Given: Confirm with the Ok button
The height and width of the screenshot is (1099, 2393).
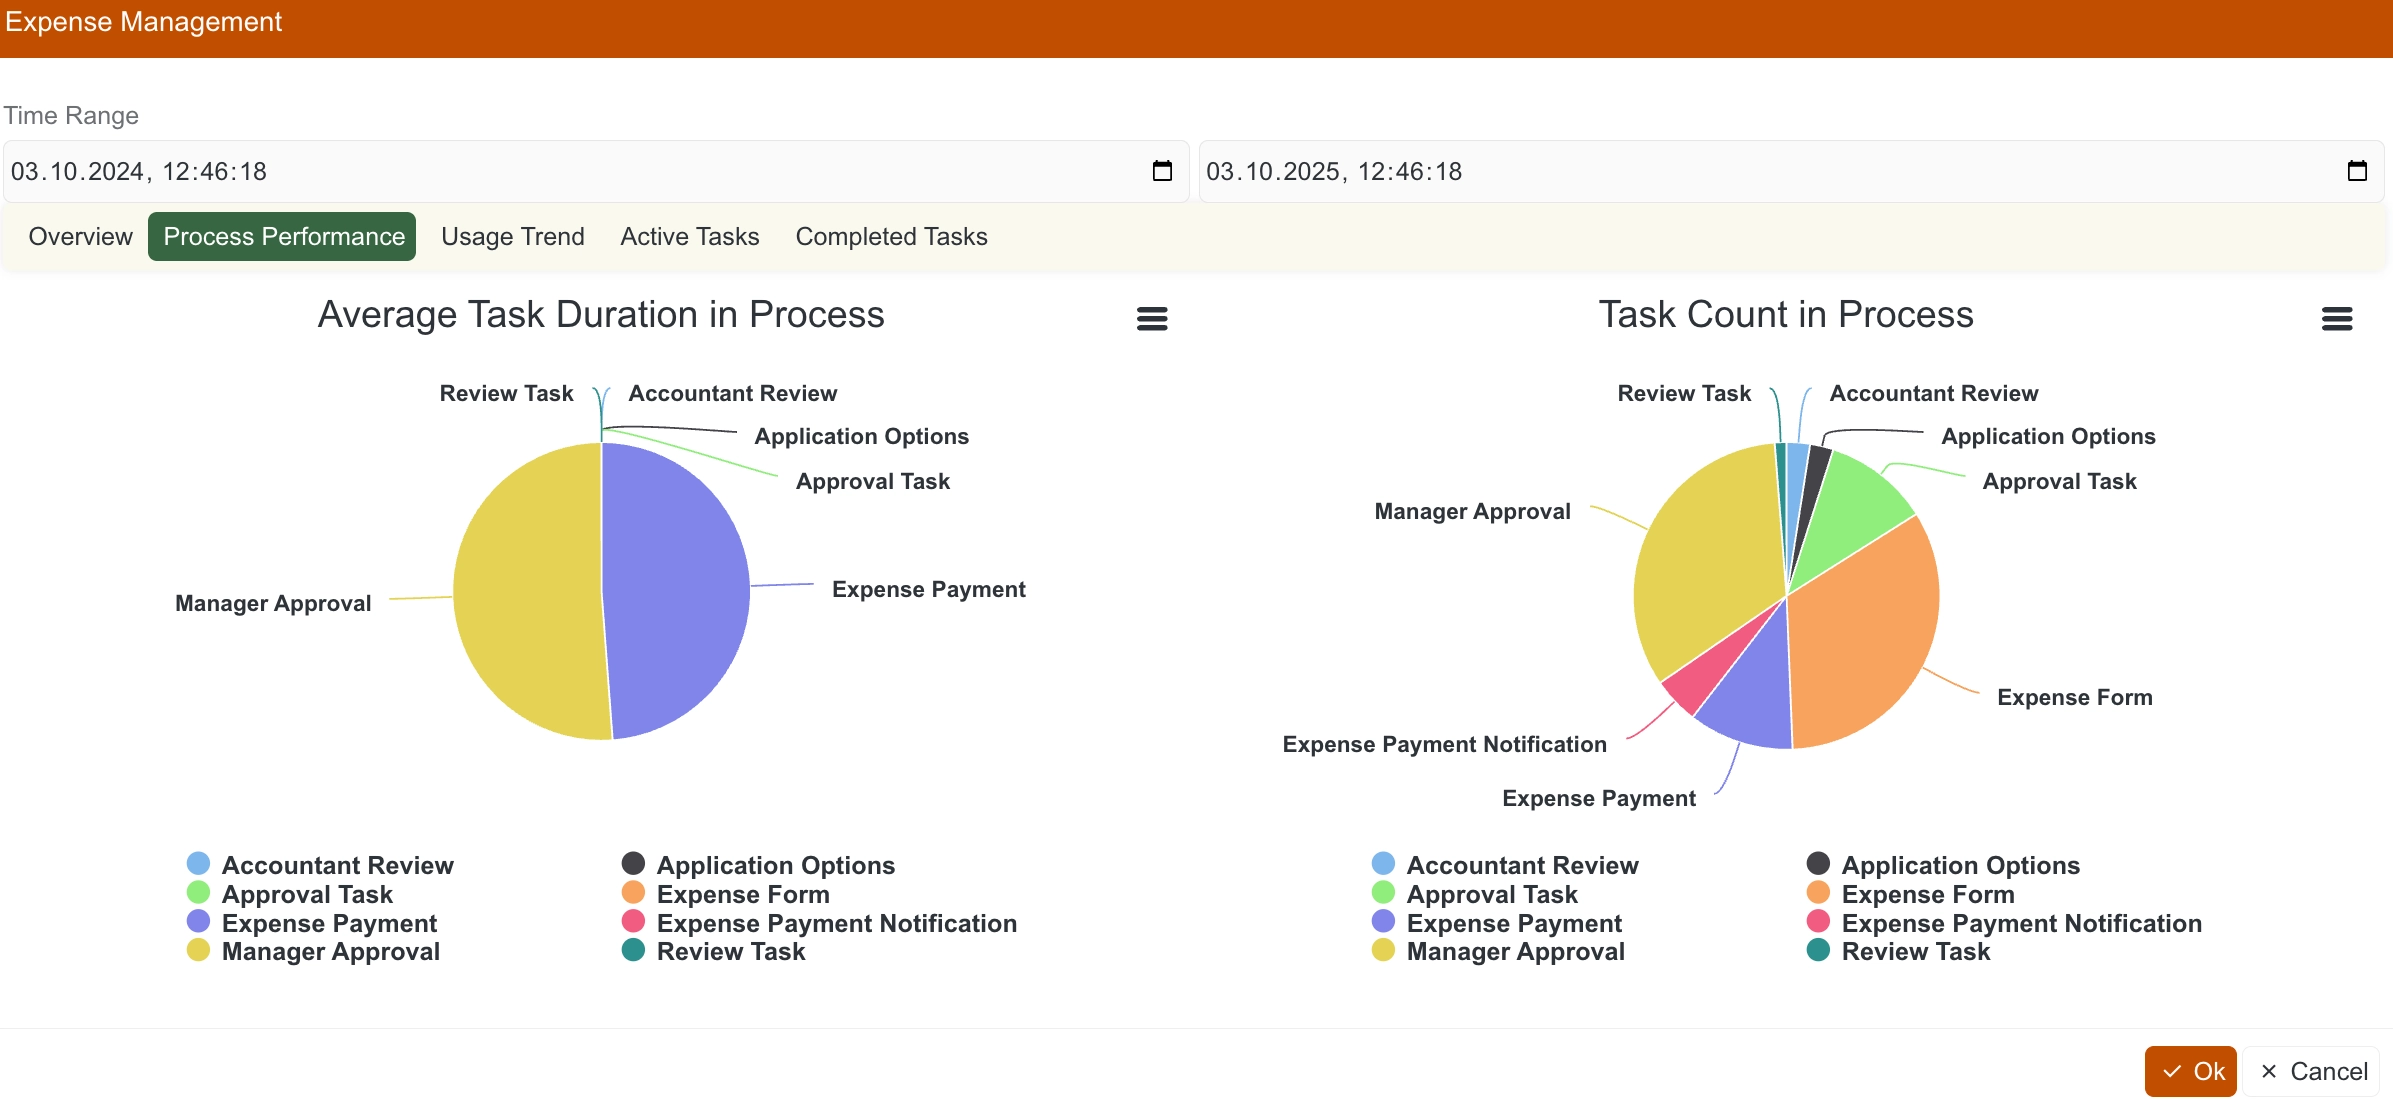Looking at the screenshot, I should 2191,1070.
